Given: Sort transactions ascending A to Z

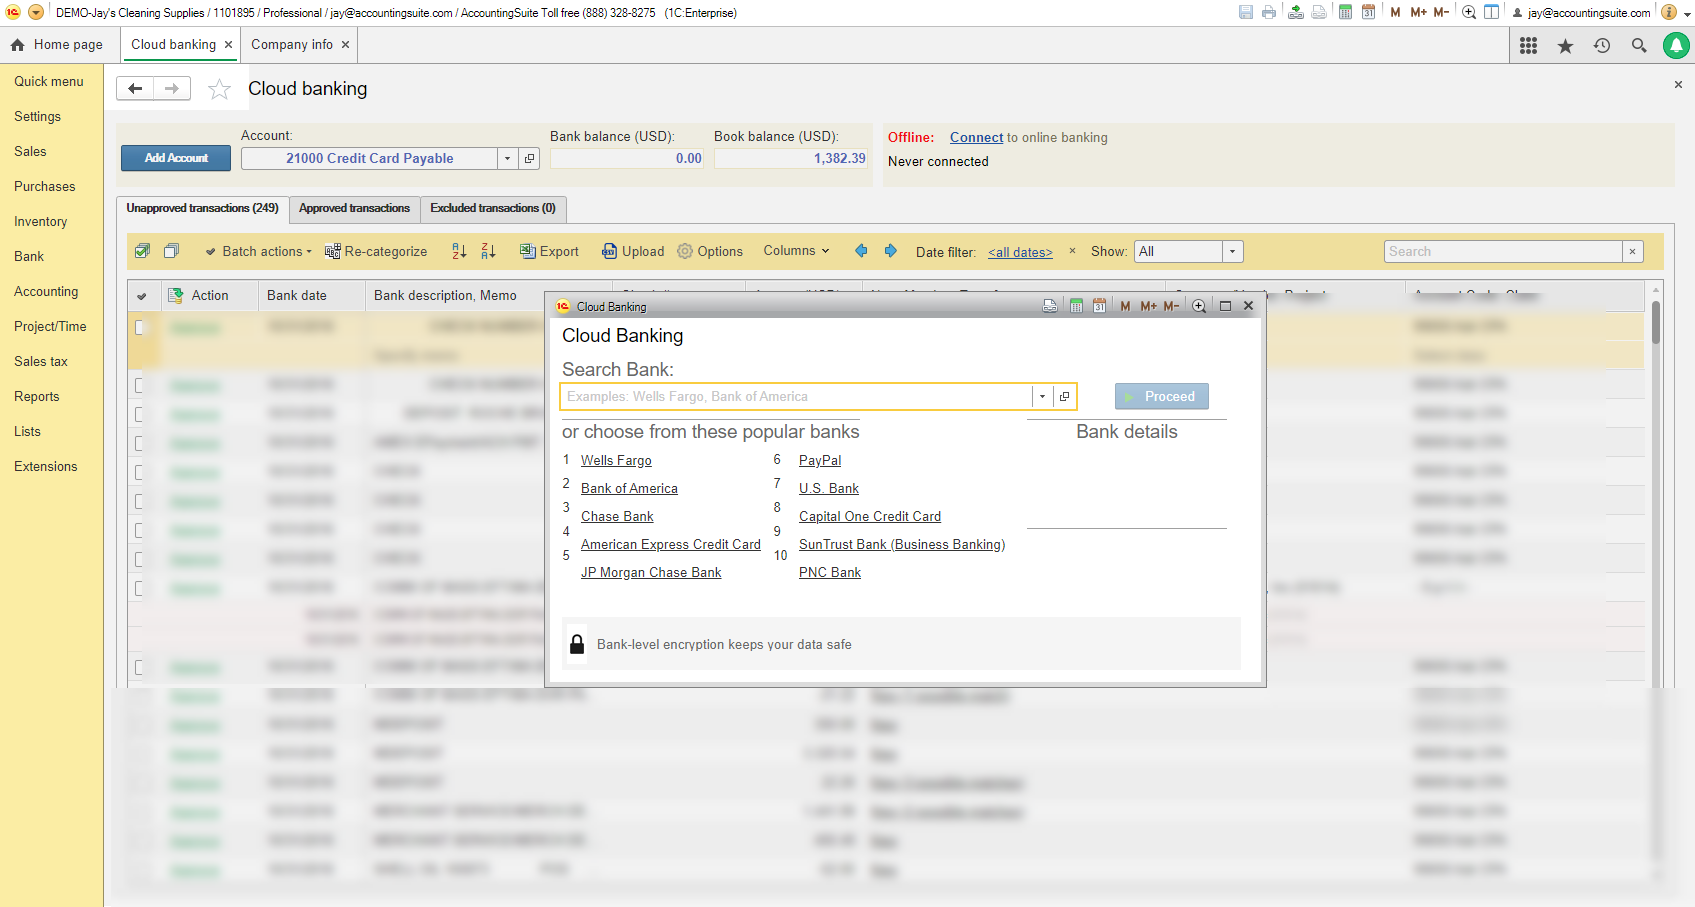Looking at the screenshot, I should [x=459, y=251].
